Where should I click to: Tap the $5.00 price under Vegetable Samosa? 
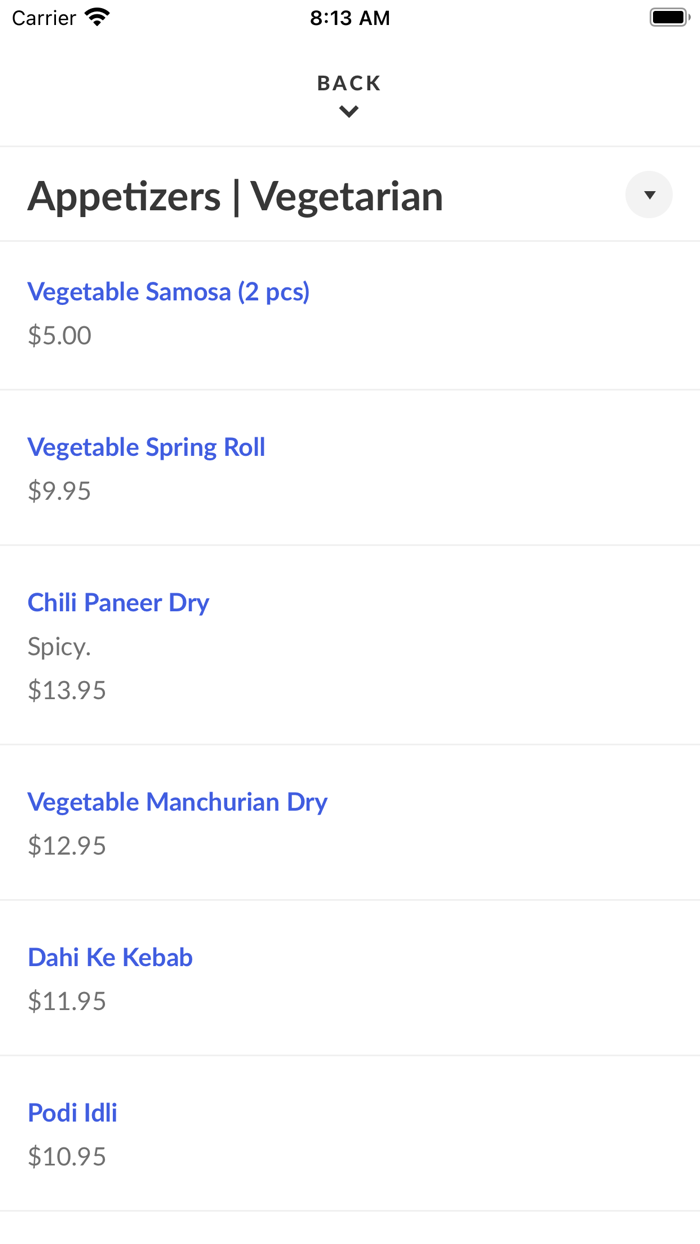click(x=59, y=335)
